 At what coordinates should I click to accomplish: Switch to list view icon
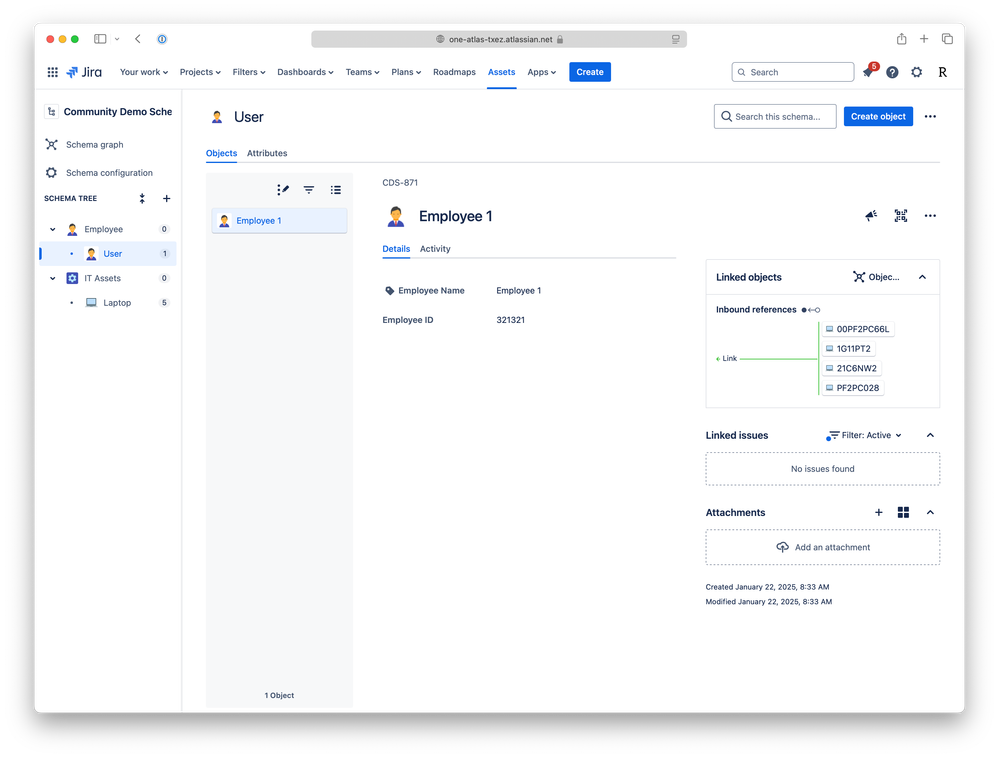coord(336,190)
